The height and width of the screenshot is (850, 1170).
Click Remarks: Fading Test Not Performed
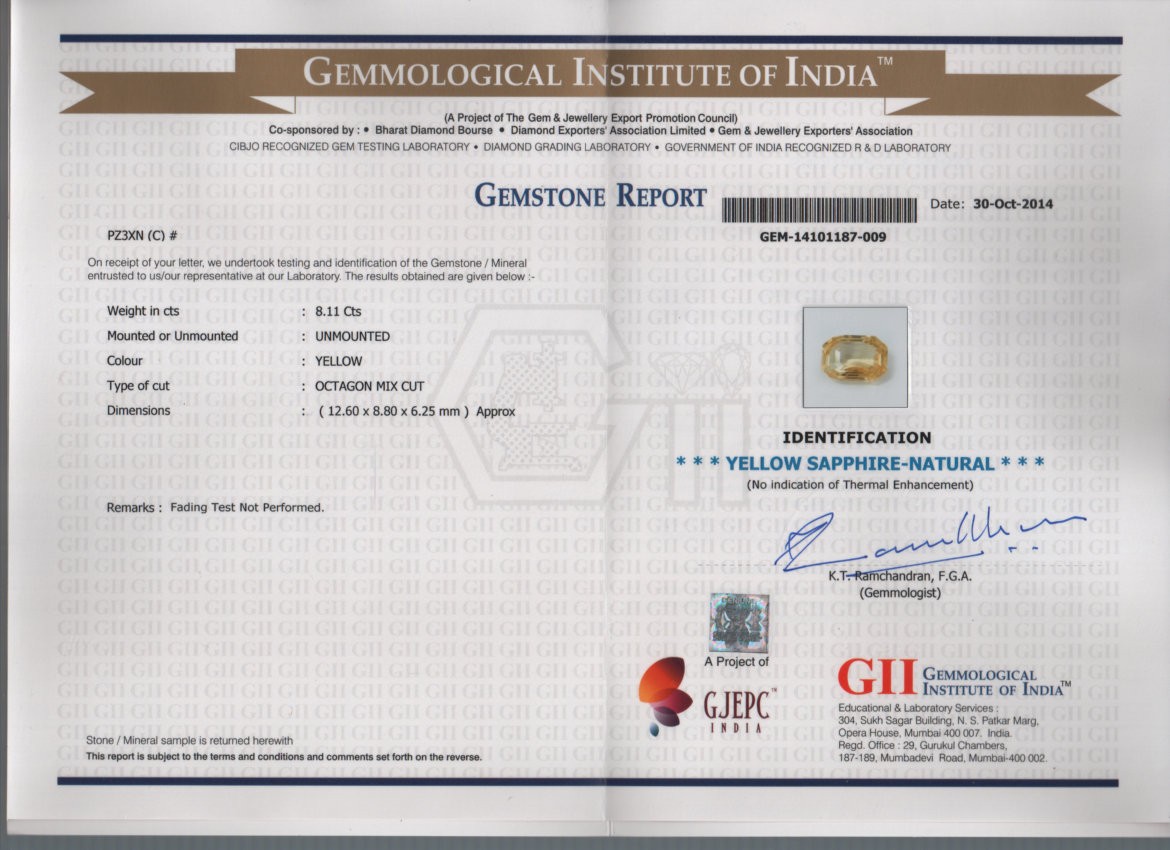[215, 507]
